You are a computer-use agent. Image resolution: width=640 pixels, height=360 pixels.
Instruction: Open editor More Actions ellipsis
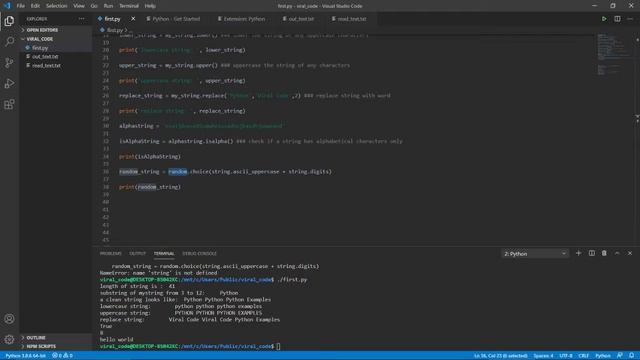click(x=630, y=19)
